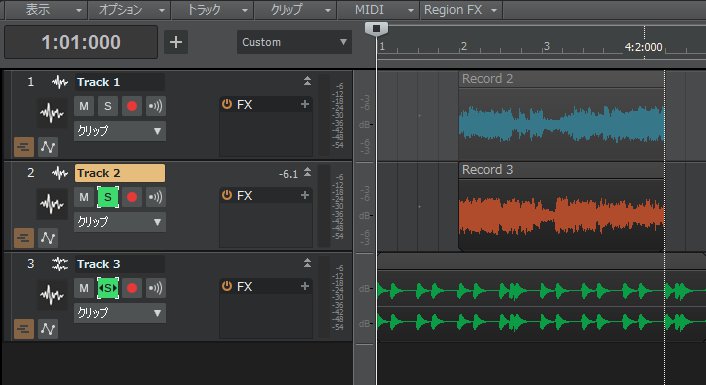Open Track 3 waveform track icon

(x=52, y=295)
